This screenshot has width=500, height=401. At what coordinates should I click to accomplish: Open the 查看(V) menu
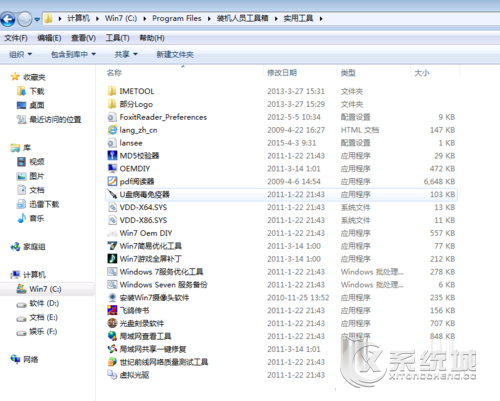click(83, 38)
